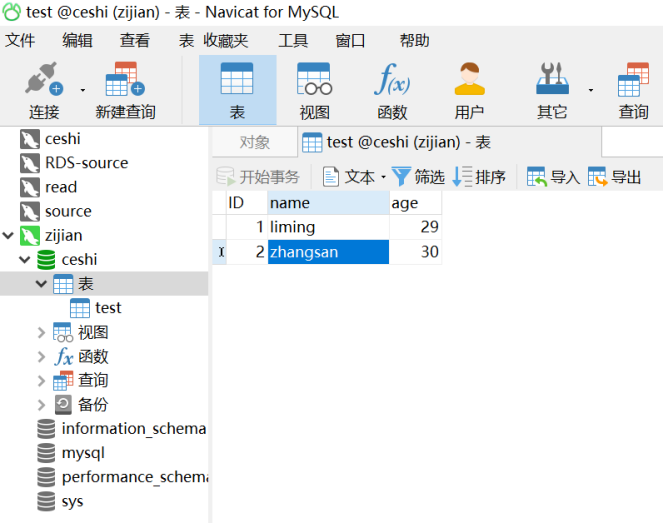
Task: Expand the 备份 (Backup) tree node
Action: 41,405
